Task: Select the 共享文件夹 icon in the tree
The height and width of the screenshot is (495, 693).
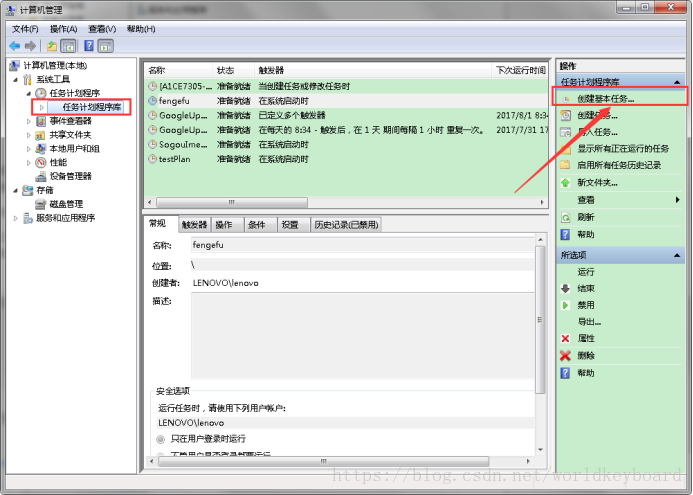Action: click(41, 135)
